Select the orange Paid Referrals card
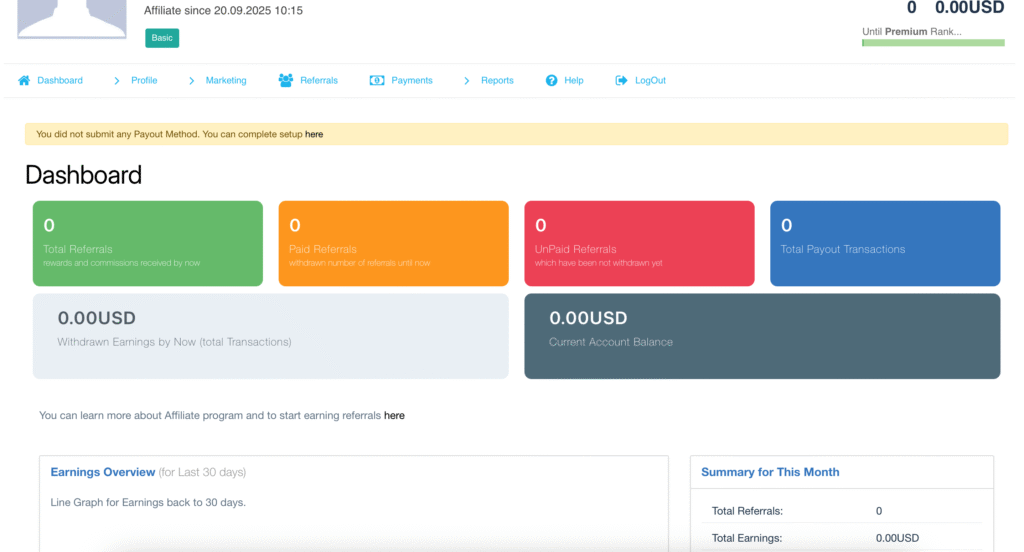 point(393,243)
